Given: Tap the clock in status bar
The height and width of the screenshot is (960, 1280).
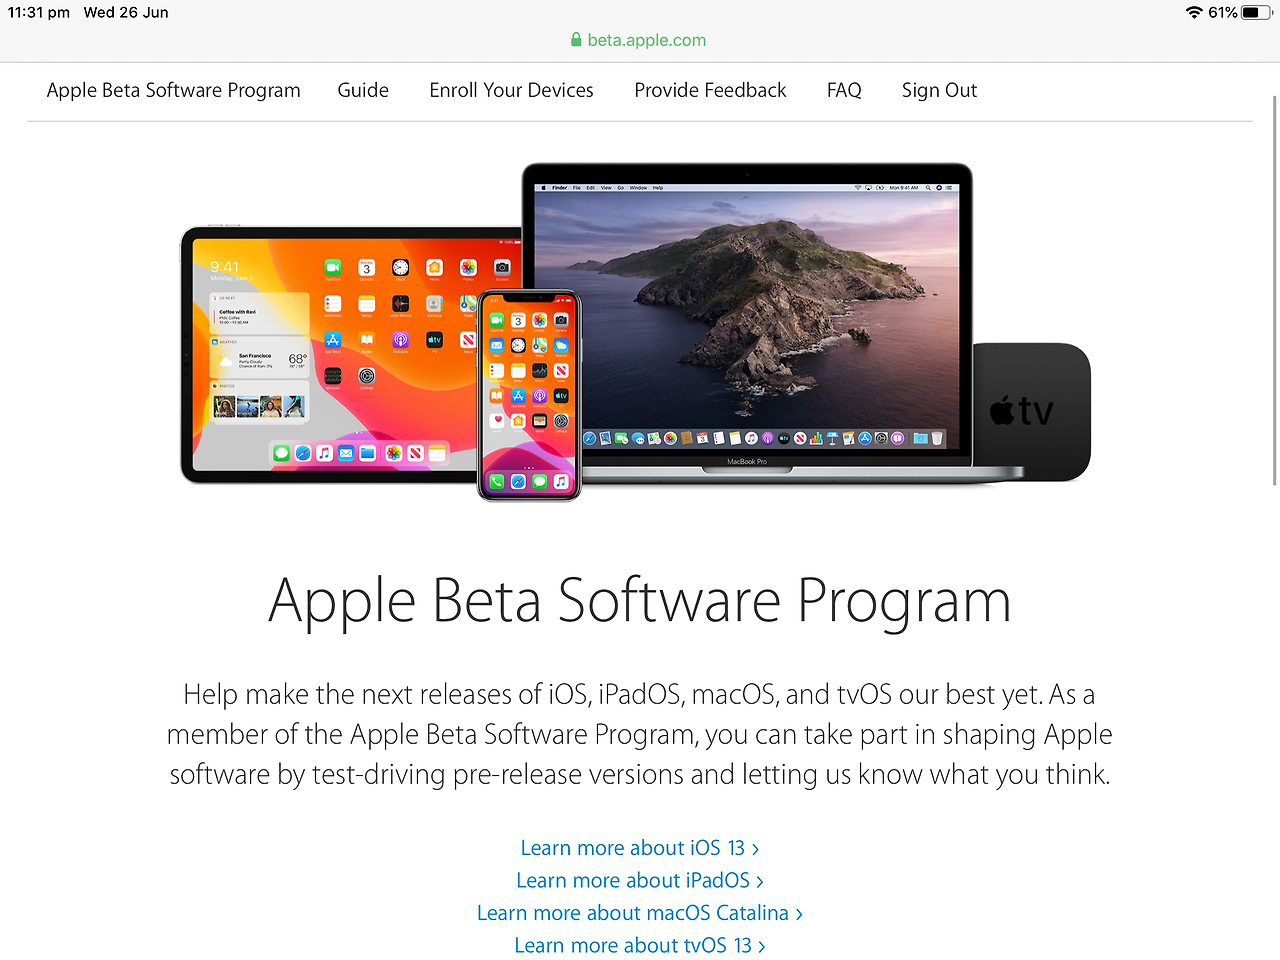Looking at the screenshot, I should (39, 13).
